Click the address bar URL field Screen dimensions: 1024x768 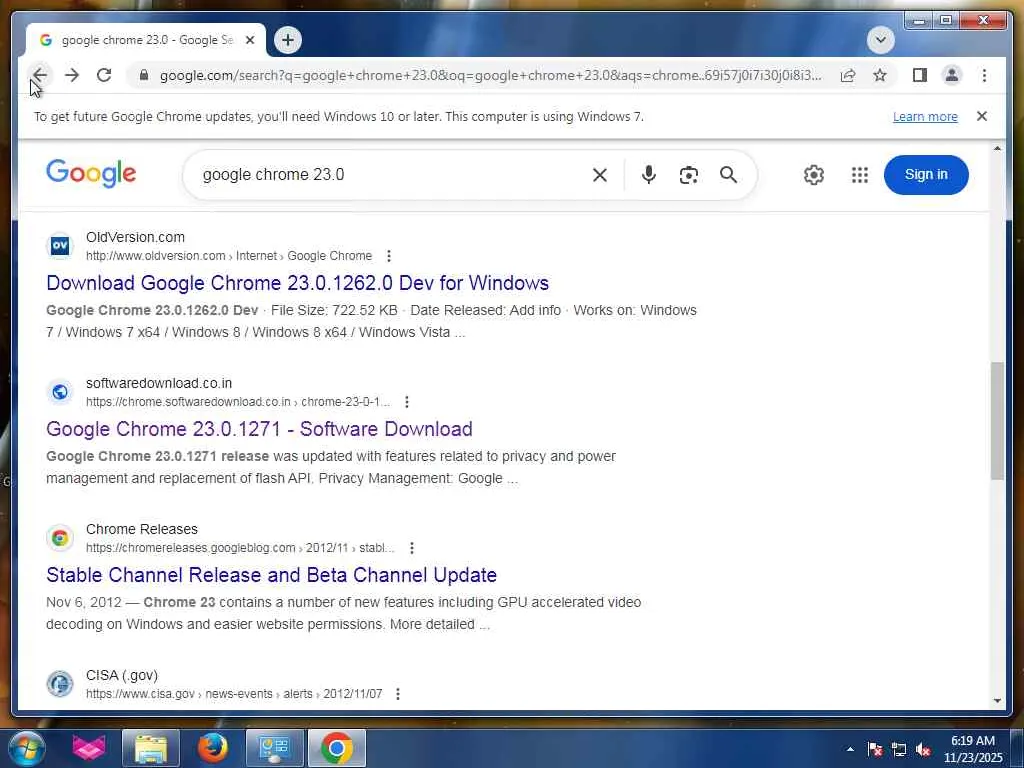tap(490, 75)
